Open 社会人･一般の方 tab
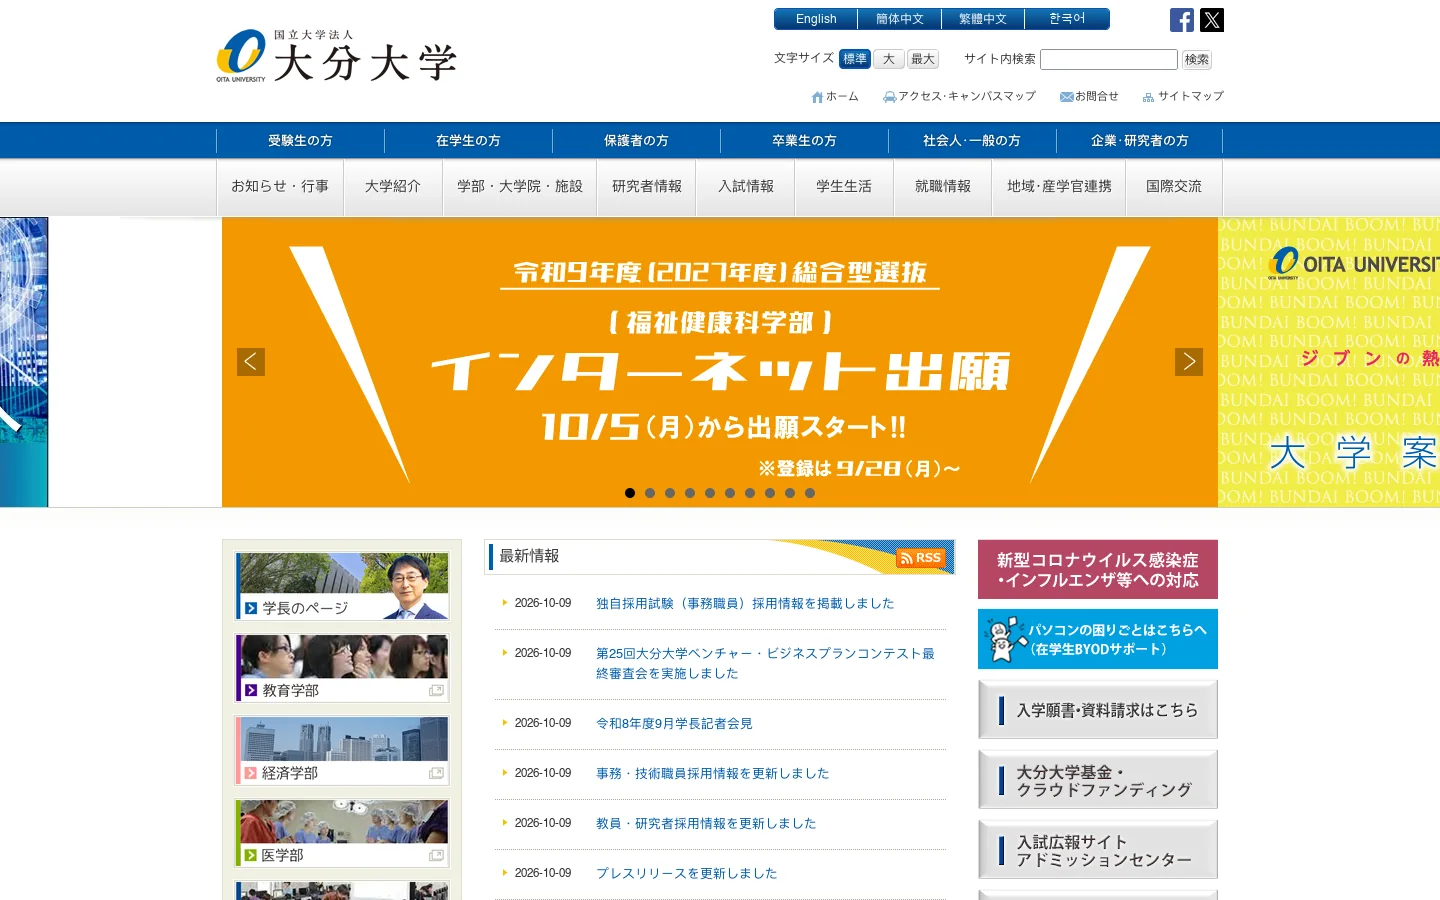 (972, 141)
